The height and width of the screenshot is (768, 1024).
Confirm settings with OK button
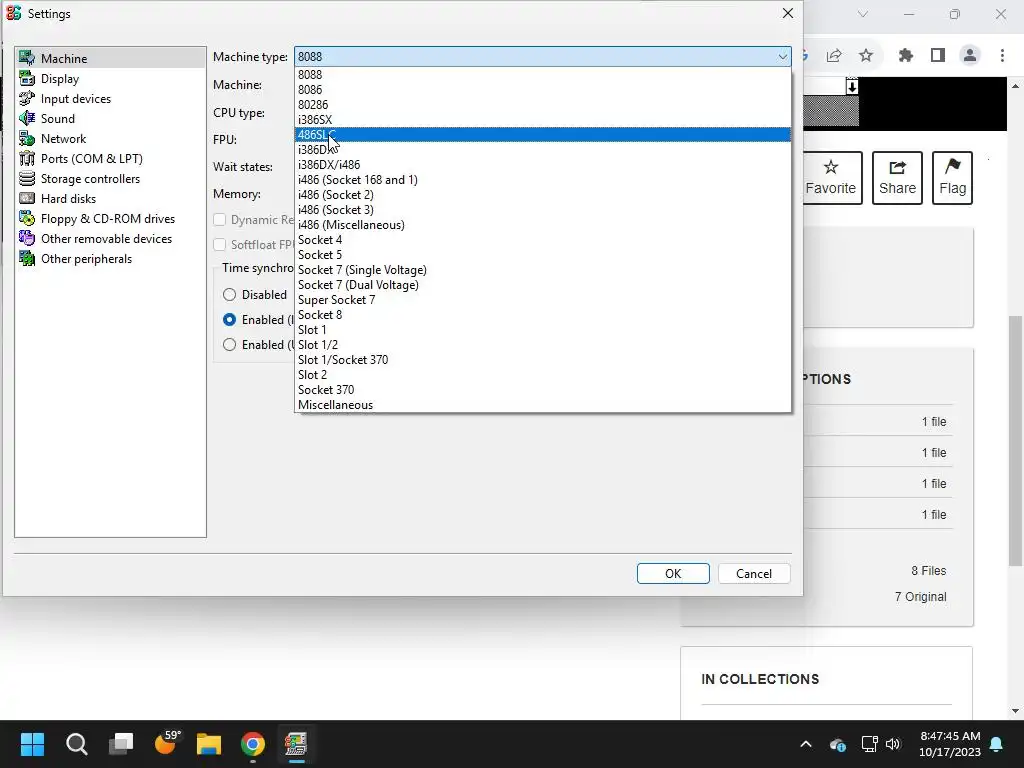click(x=673, y=573)
